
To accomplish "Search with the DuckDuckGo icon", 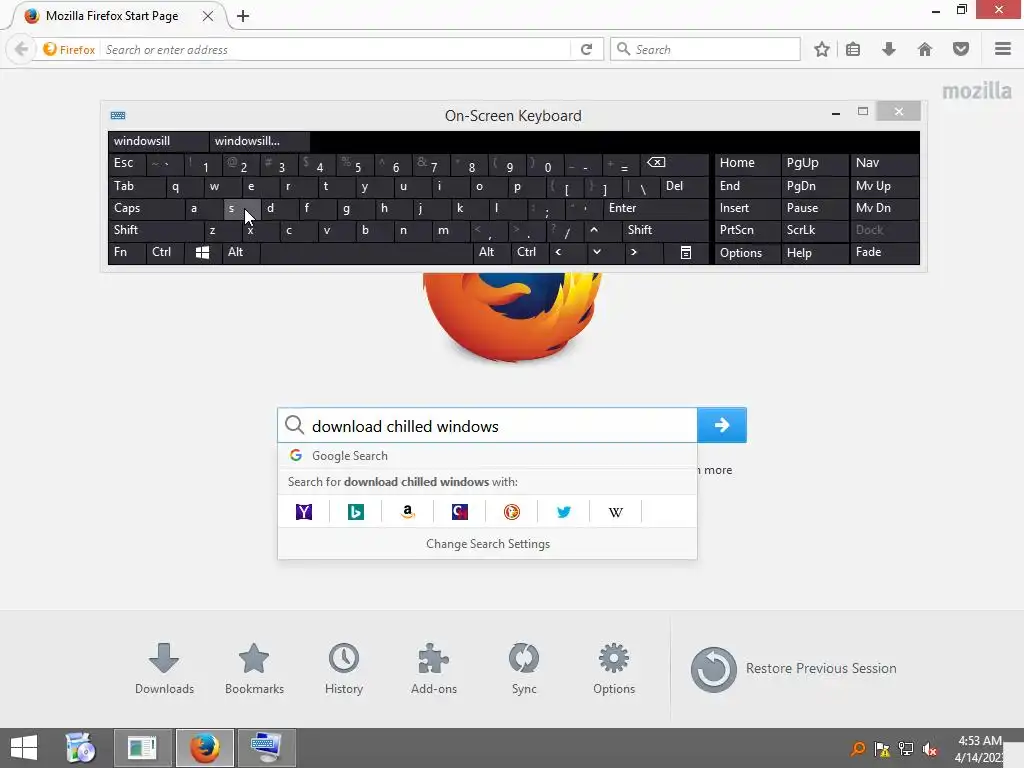I will pos(512,512).
